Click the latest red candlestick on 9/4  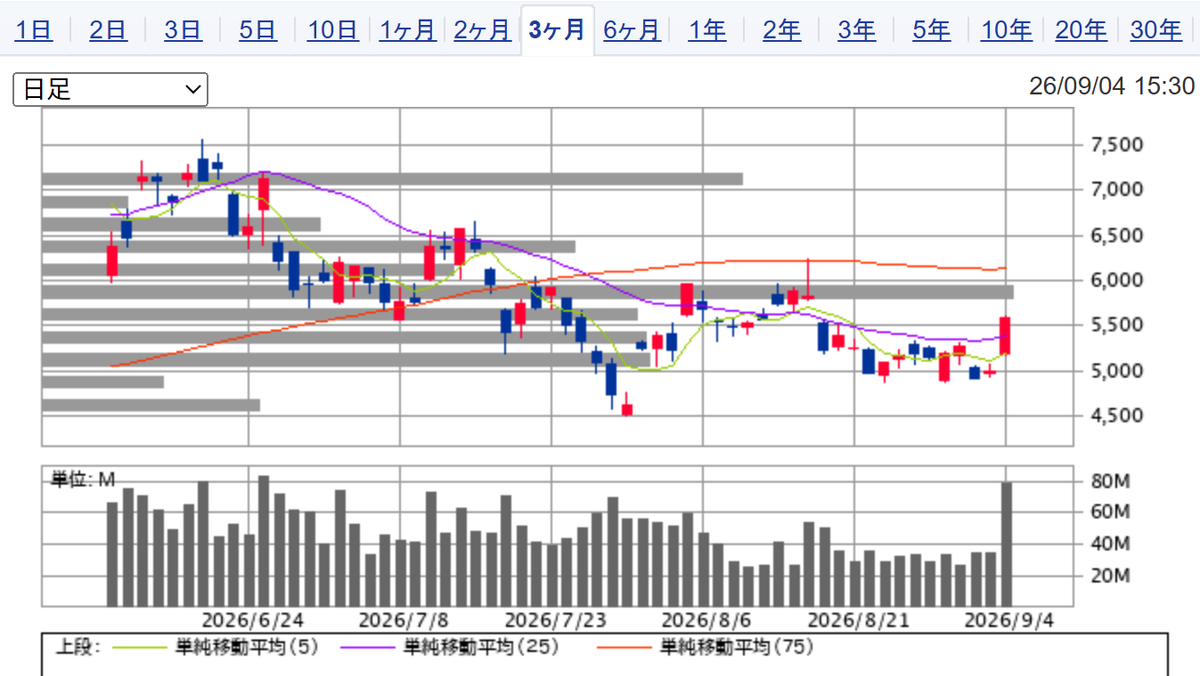click(x=1005, y=336)
